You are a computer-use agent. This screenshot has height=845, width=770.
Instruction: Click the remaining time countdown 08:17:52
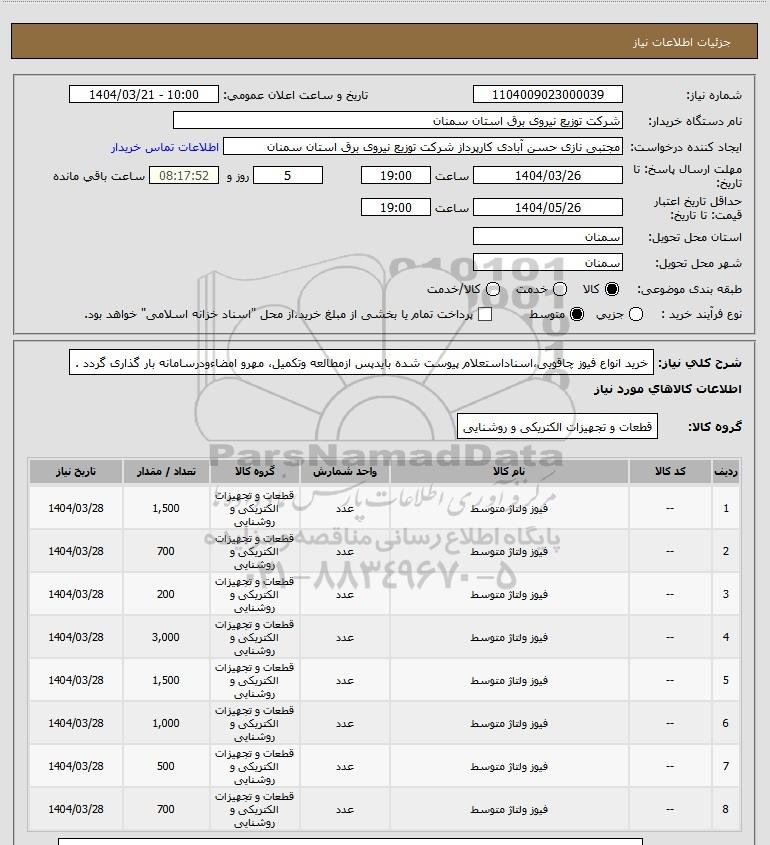[184, 175]
